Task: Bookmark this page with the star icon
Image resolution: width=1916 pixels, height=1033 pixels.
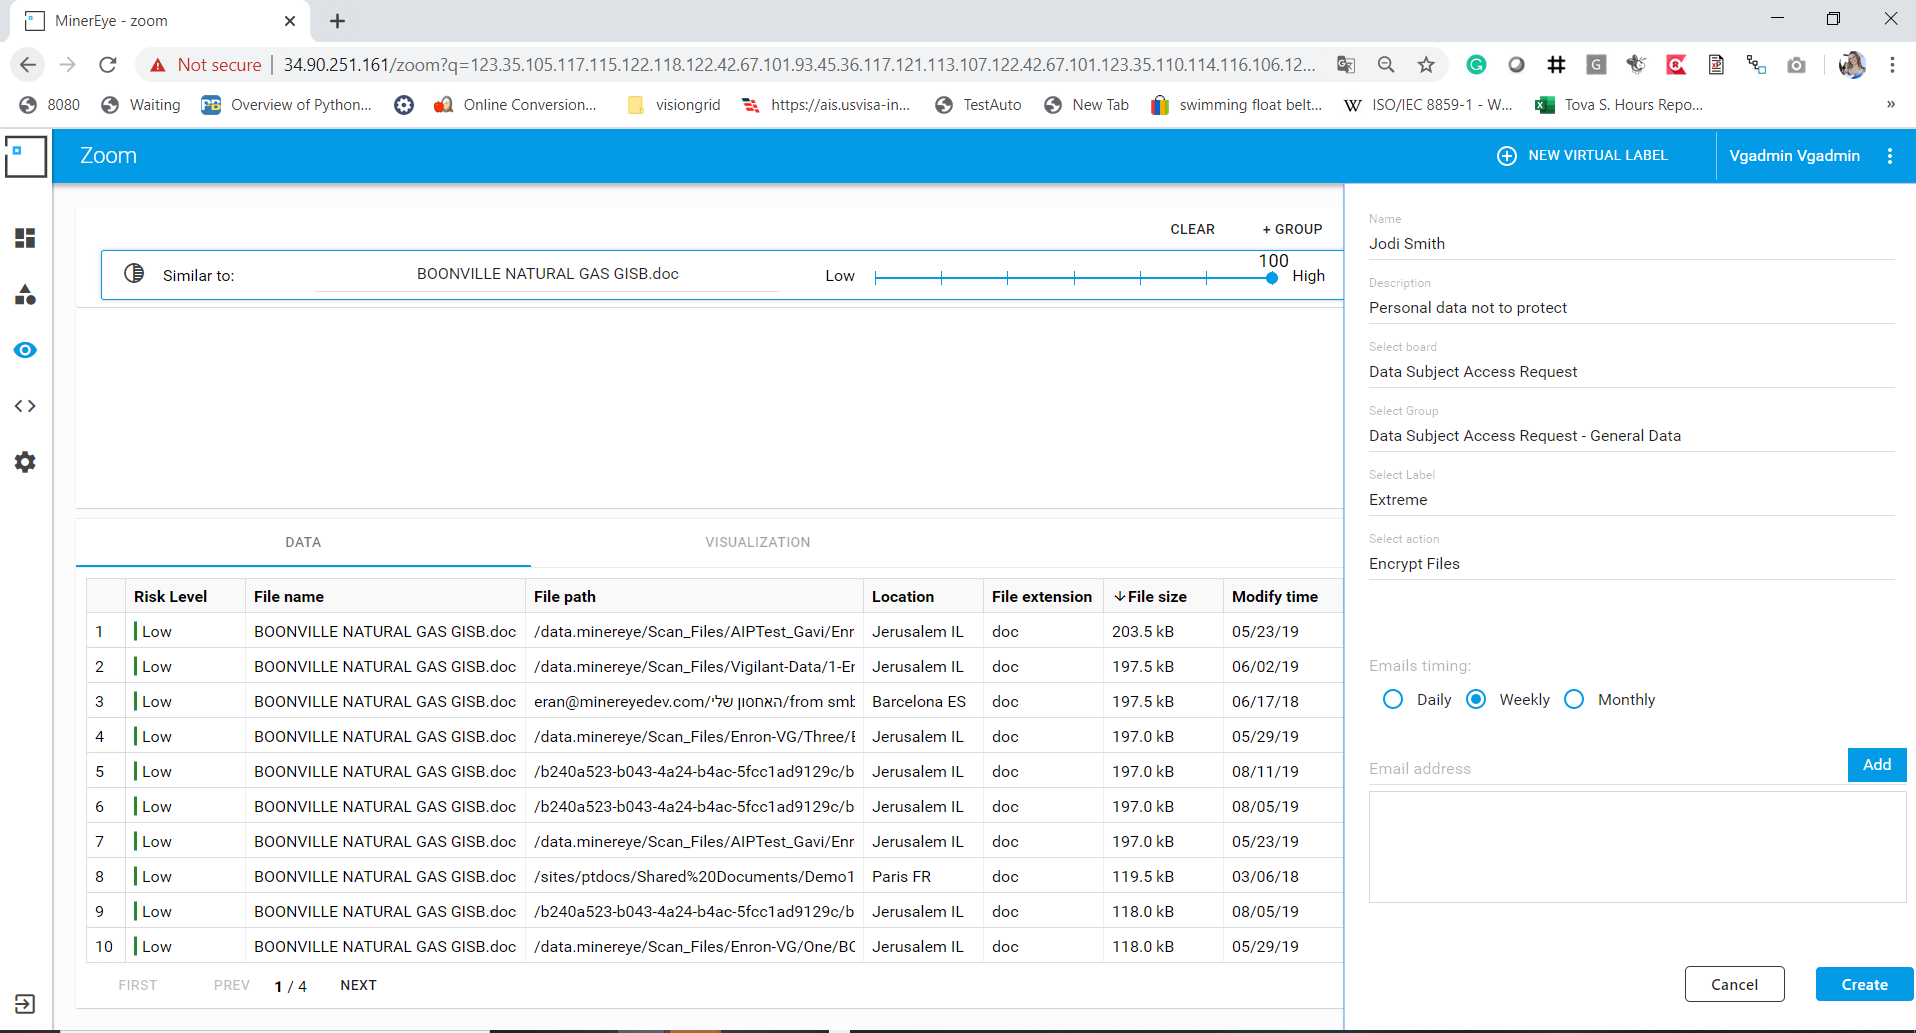Action: (1426, 65)
